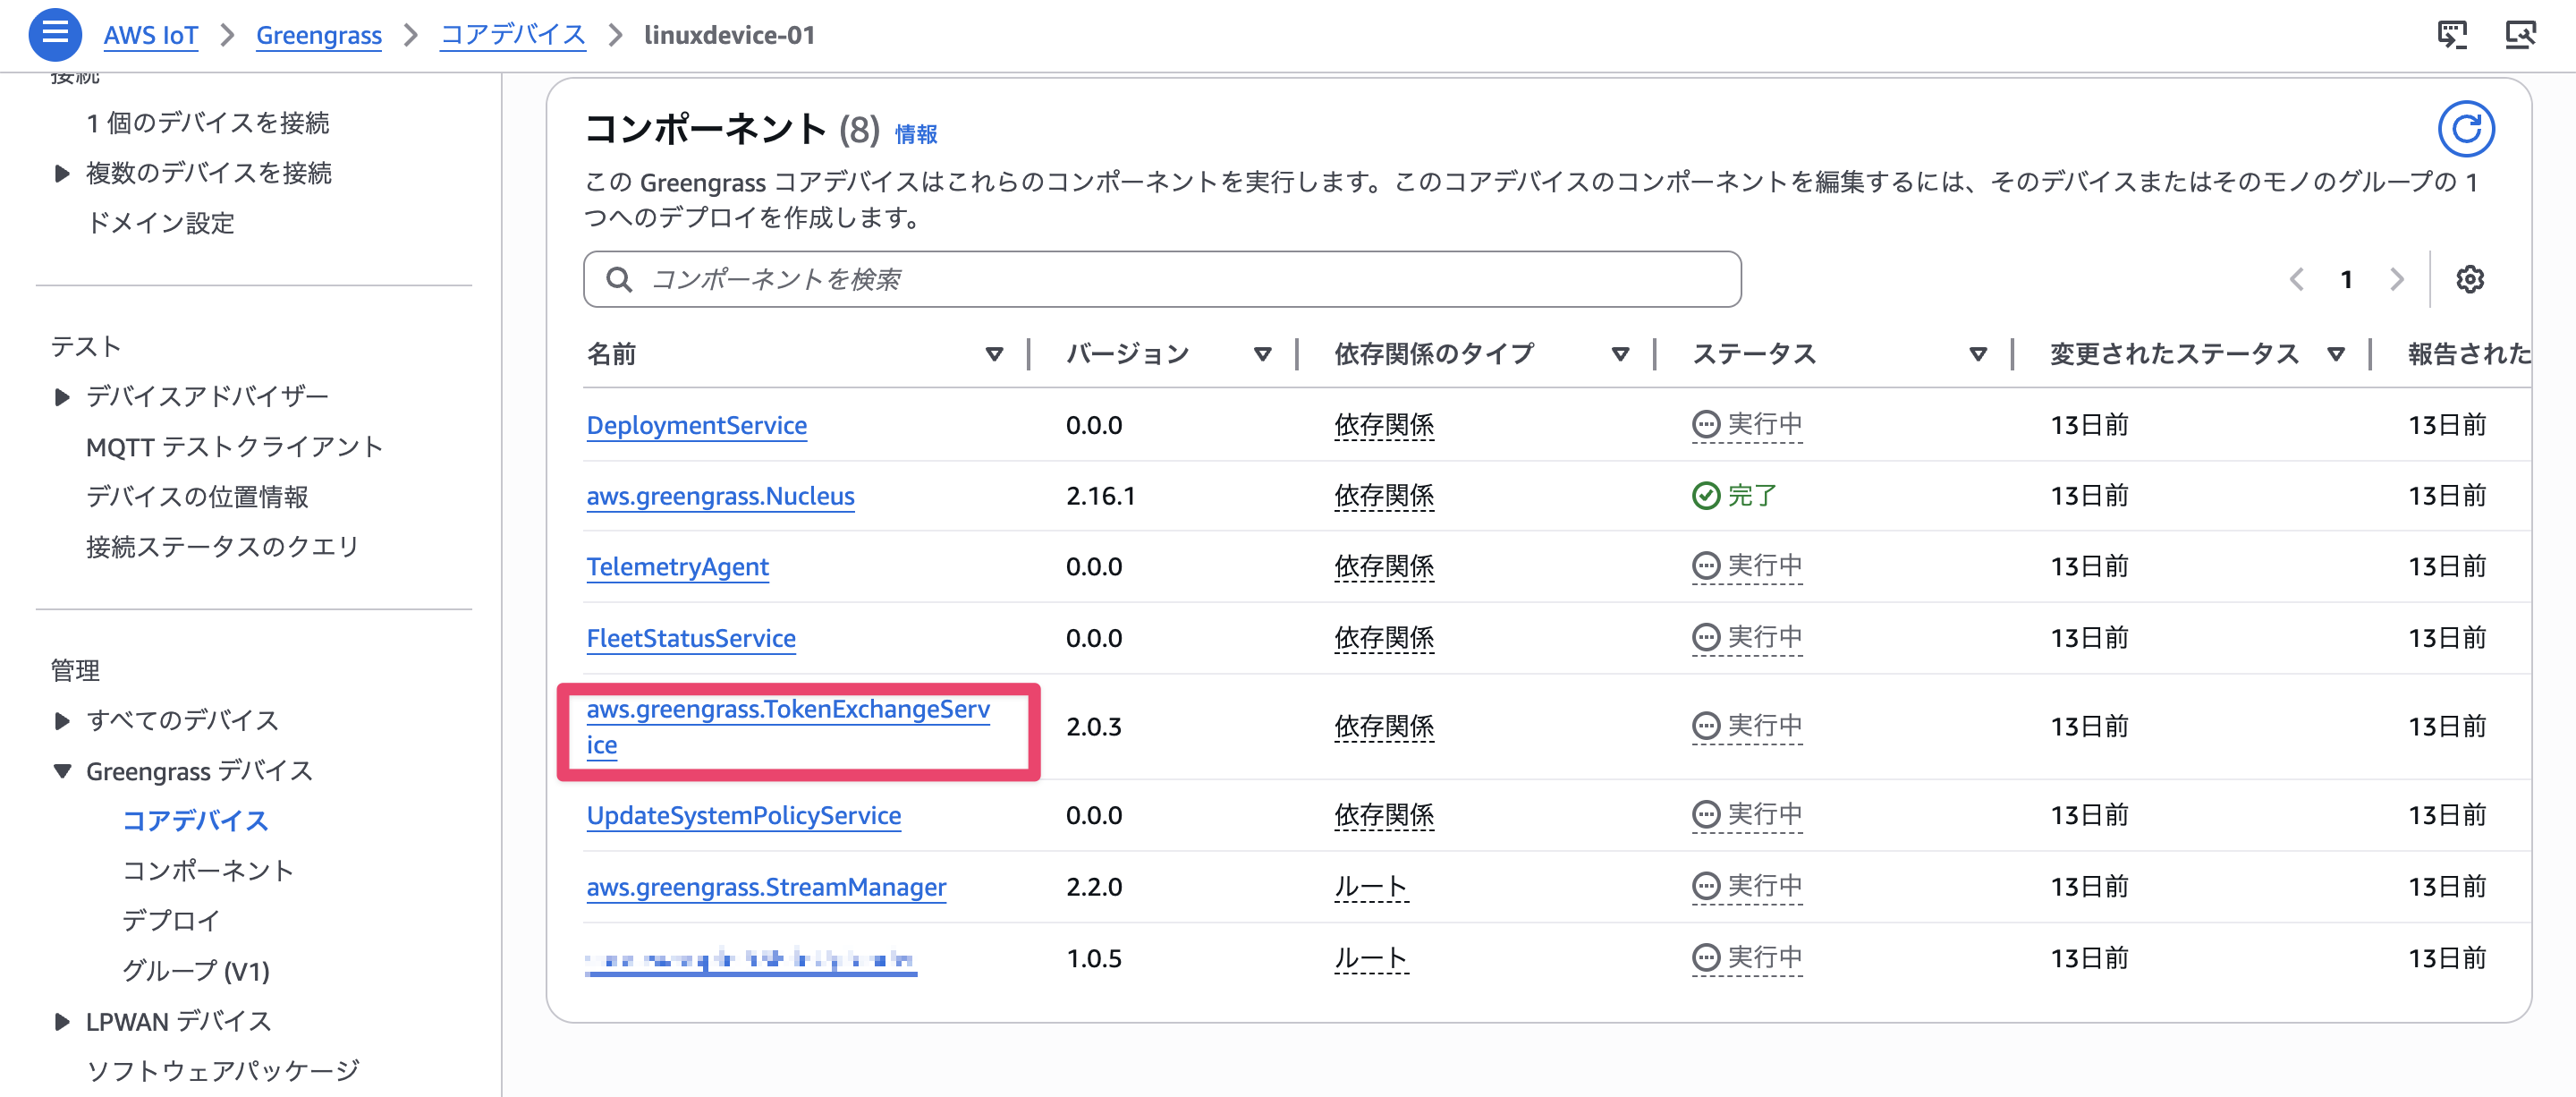This screenshot has width=2576, height=1097.
Task: Go to previous page arrow
Action: coord(2297,279)
